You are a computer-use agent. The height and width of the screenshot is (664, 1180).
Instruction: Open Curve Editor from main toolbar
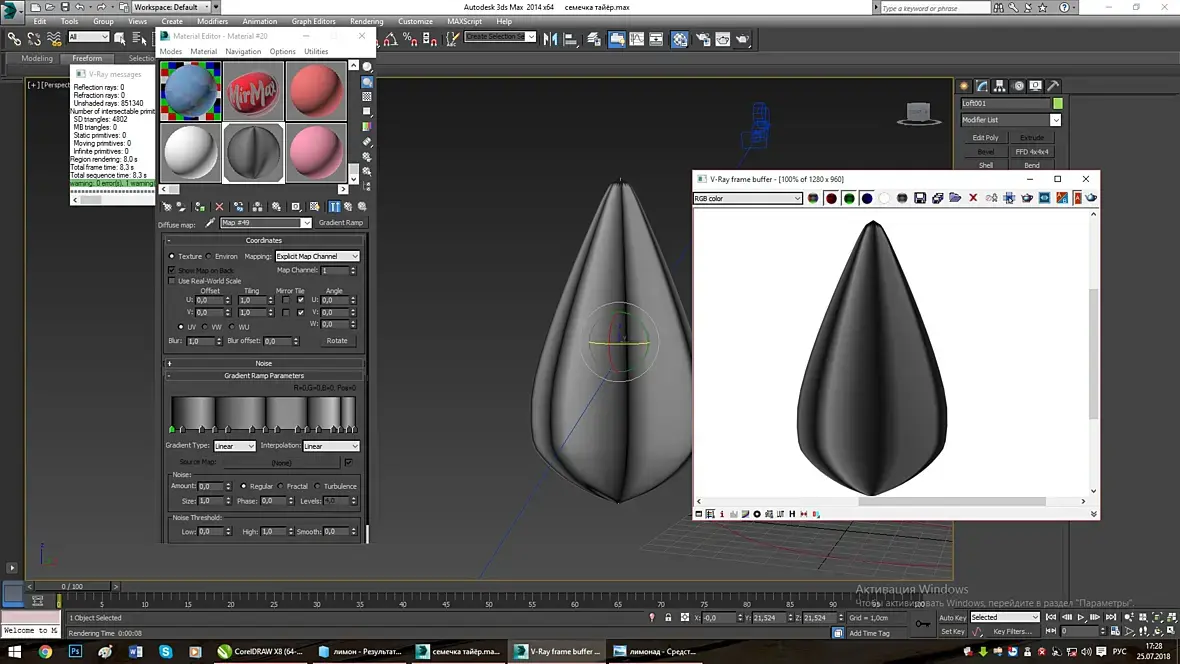(x=637, y=39)
